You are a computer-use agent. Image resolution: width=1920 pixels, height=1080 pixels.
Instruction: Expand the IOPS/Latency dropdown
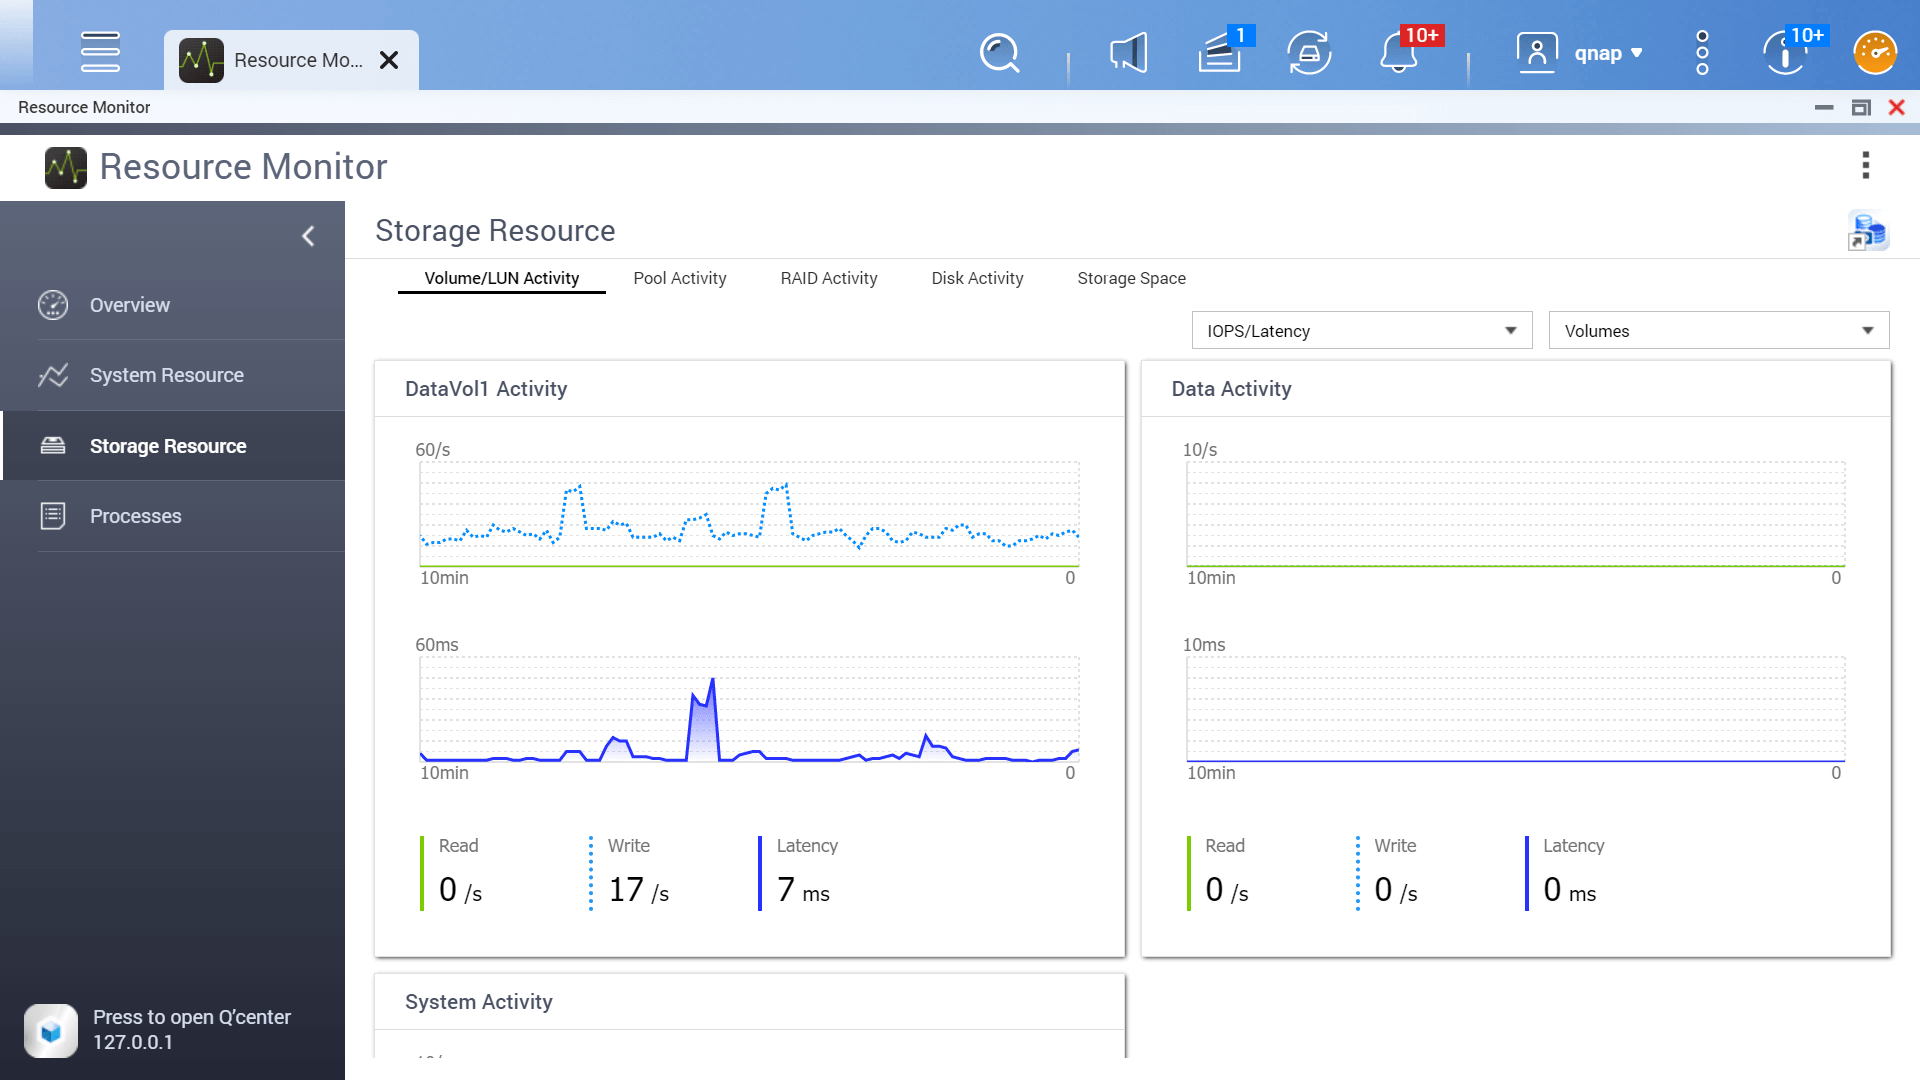(x=1361, y=331)
